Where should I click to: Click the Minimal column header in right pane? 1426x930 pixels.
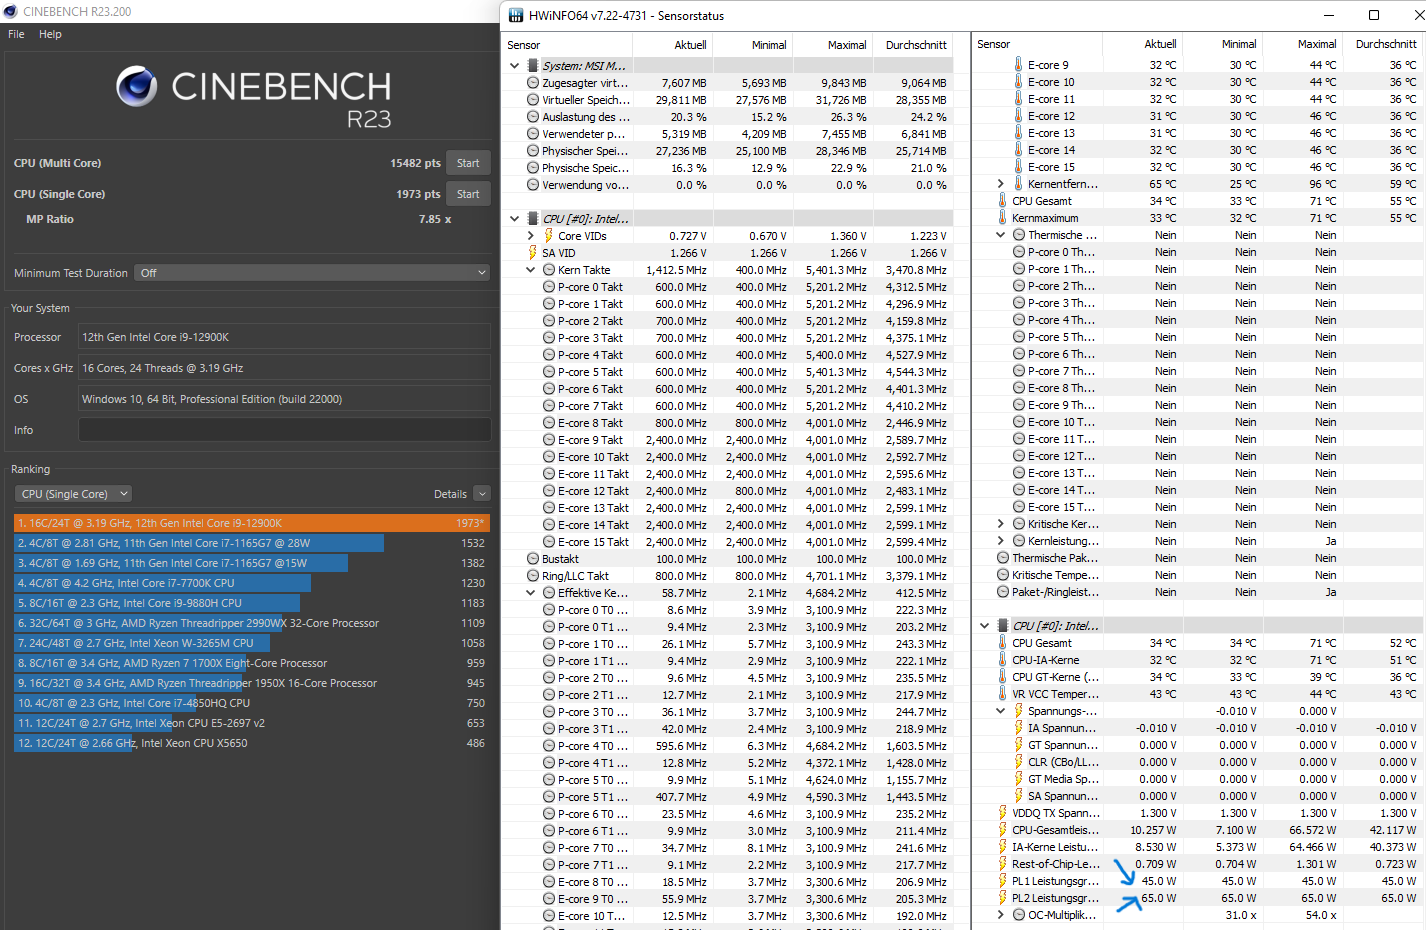1223,44
